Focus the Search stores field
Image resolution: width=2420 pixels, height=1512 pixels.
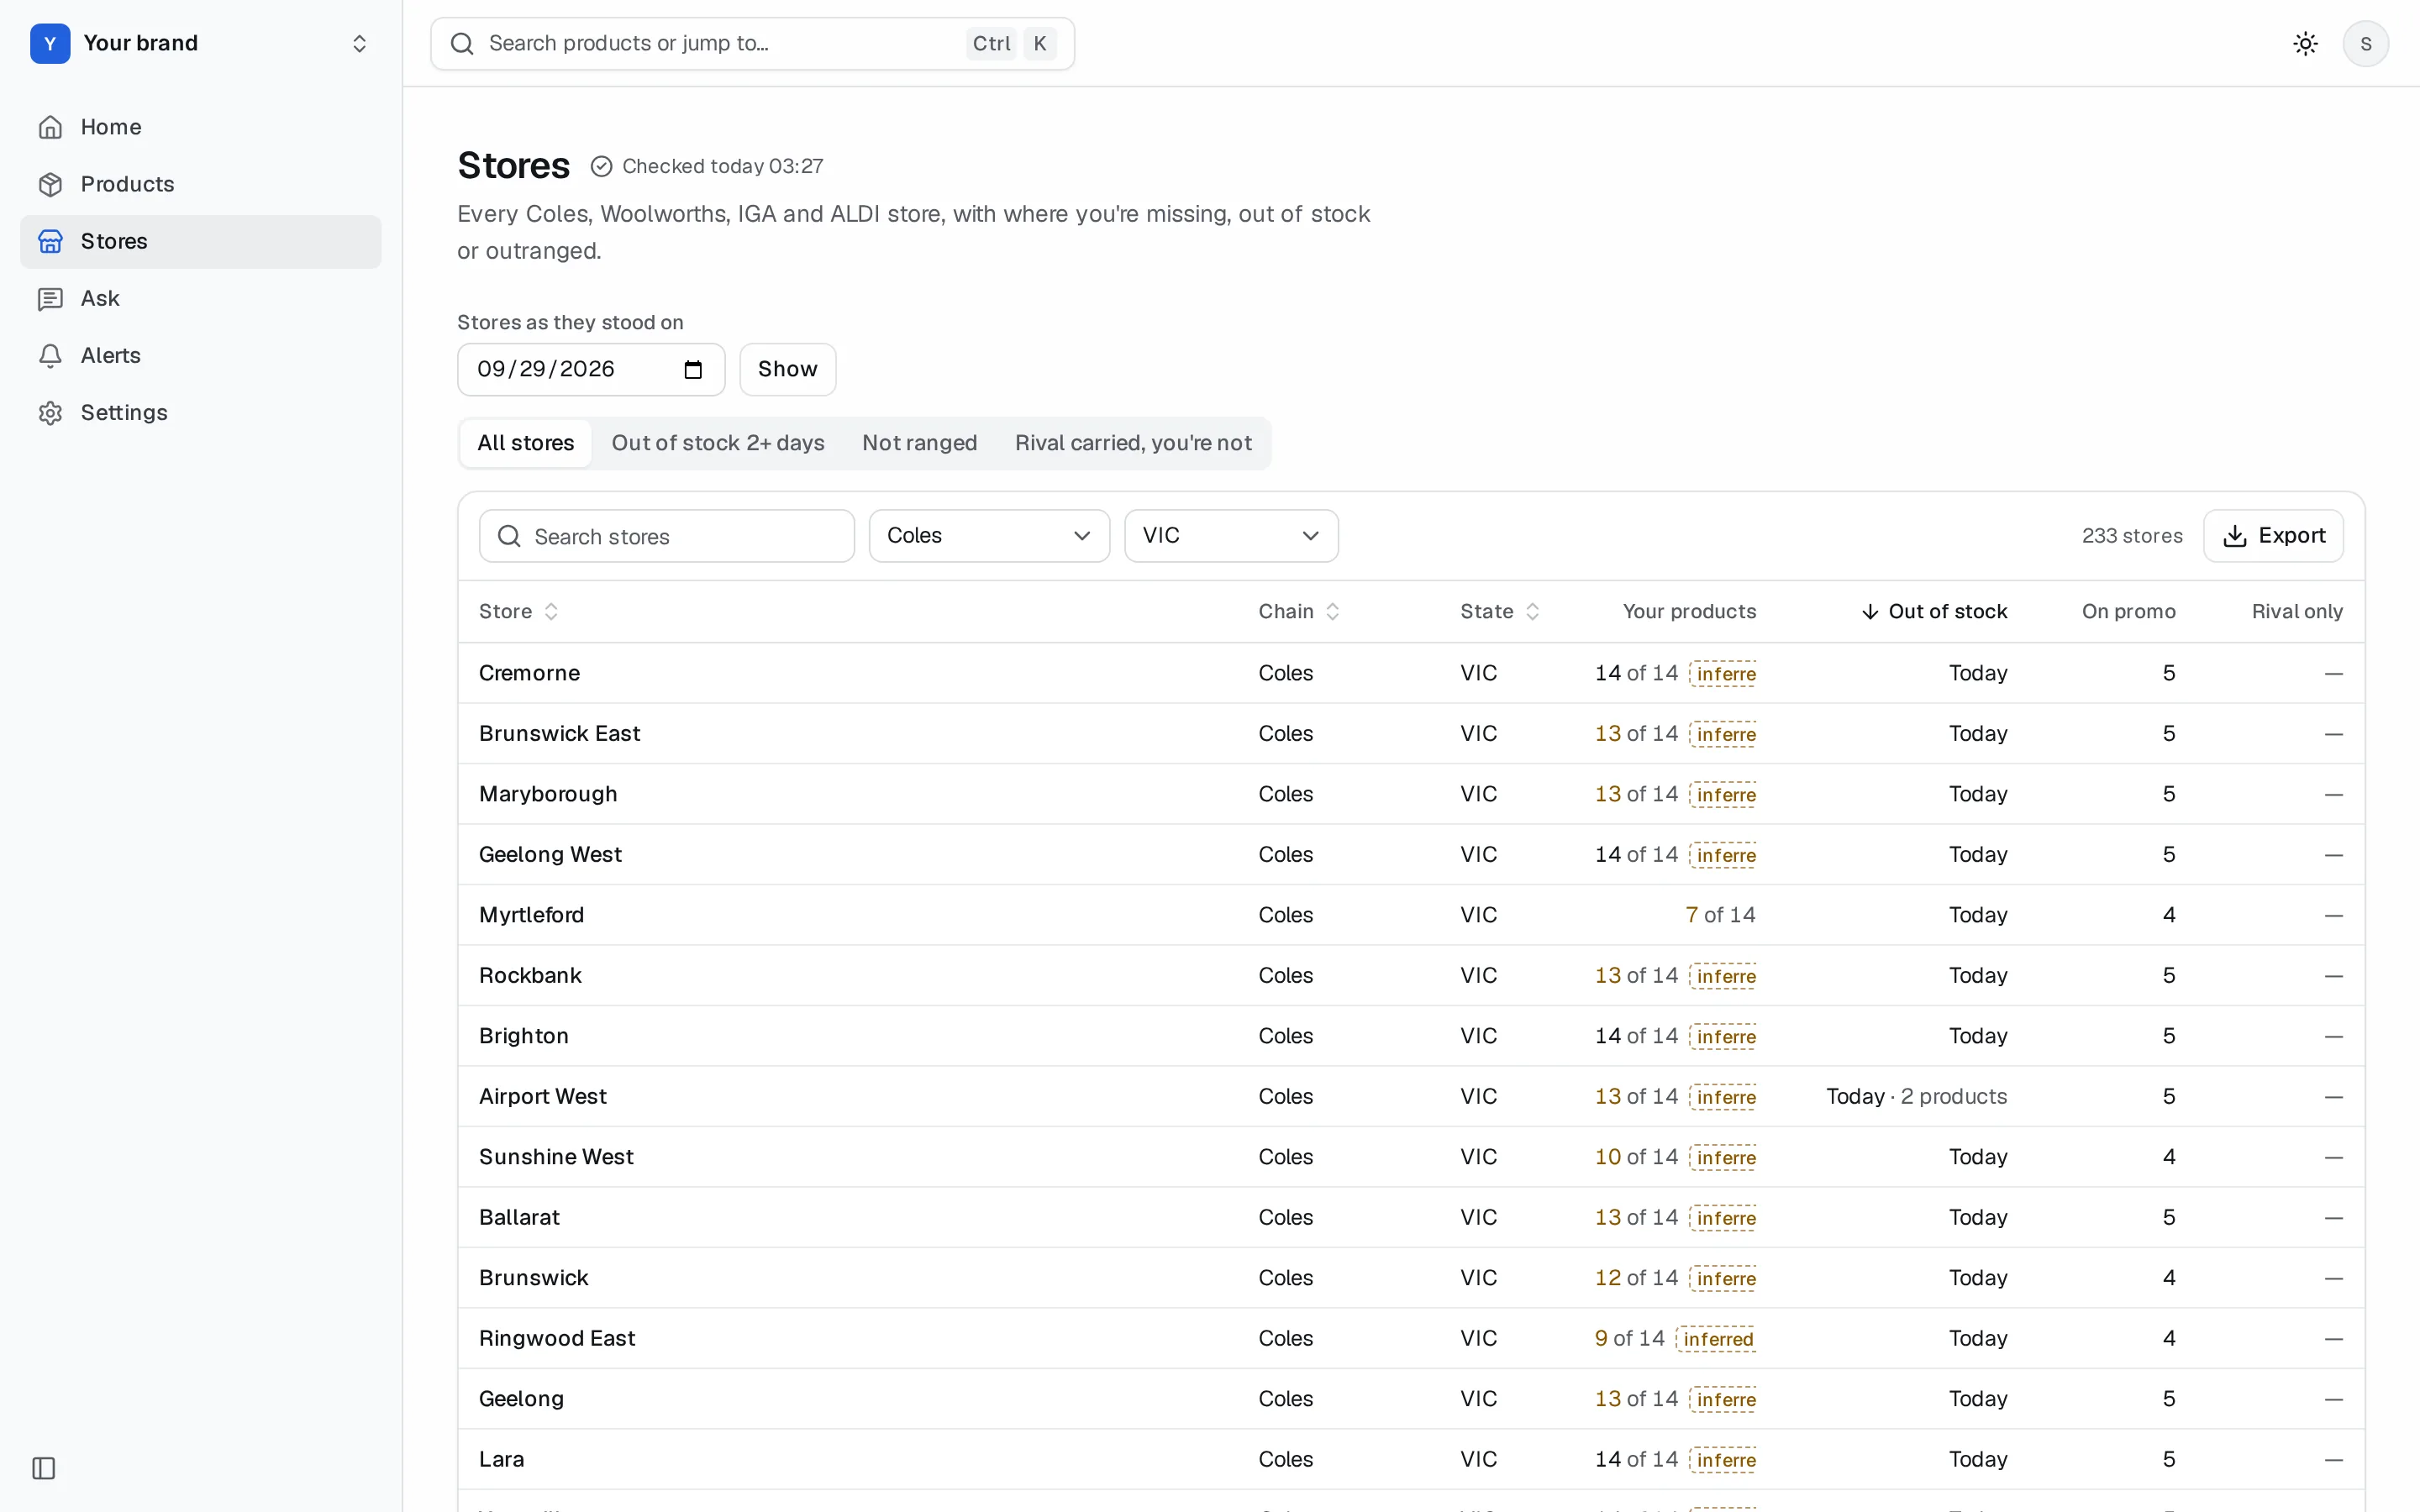pos(667,536)
